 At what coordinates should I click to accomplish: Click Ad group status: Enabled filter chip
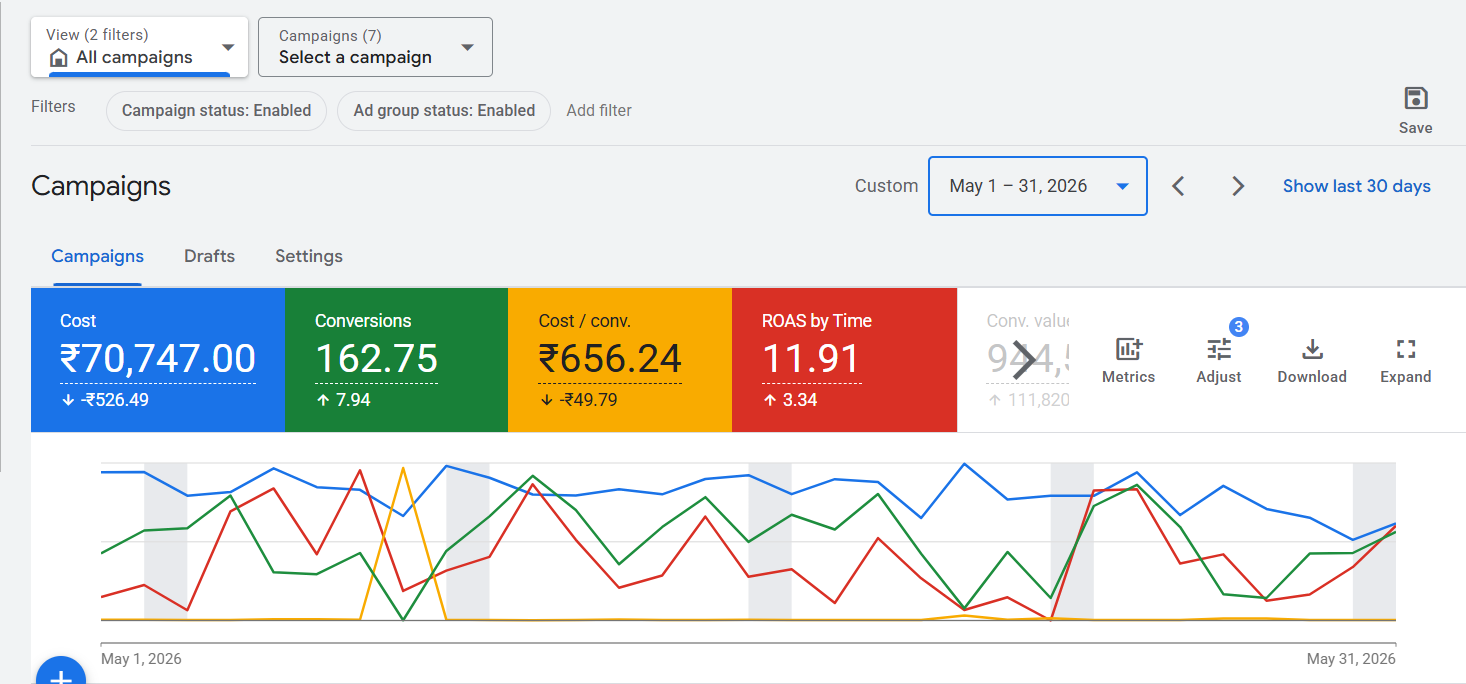pos(444,111)
